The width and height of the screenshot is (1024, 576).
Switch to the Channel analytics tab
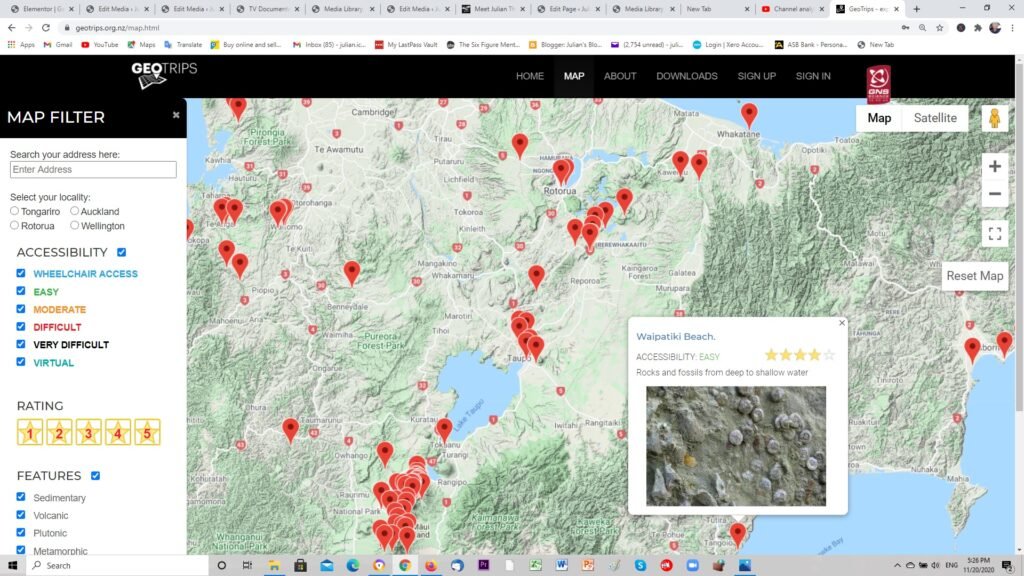(793, 9)
